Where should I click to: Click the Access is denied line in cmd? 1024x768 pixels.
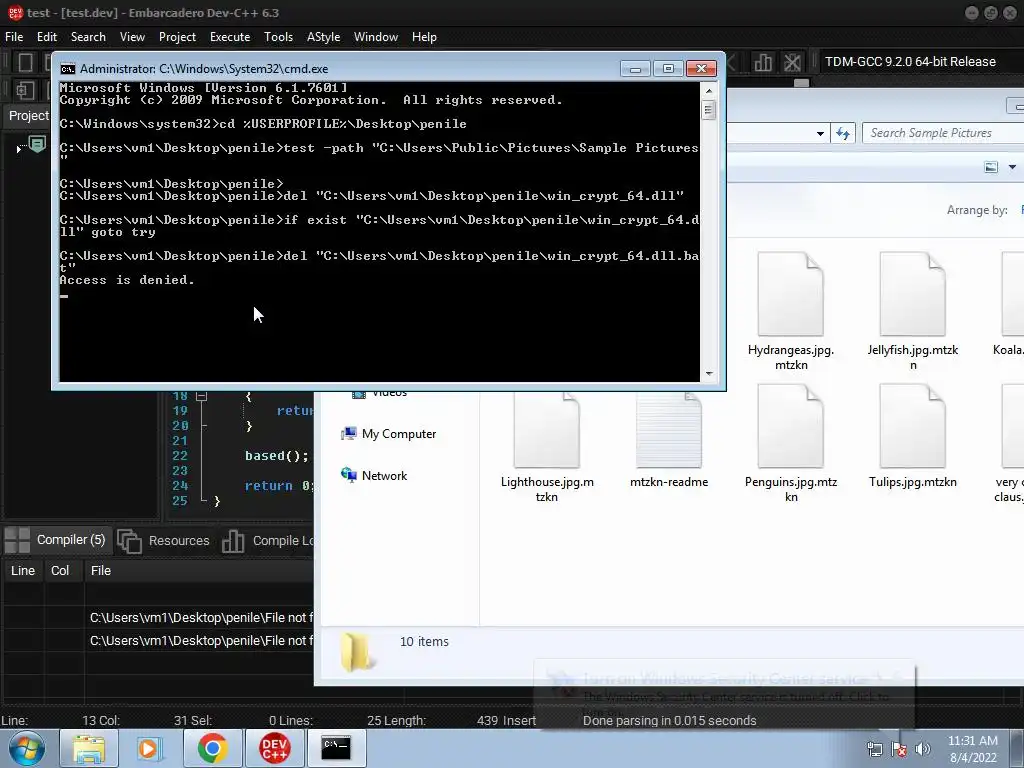pyautogui.click(x=127, y=280)
